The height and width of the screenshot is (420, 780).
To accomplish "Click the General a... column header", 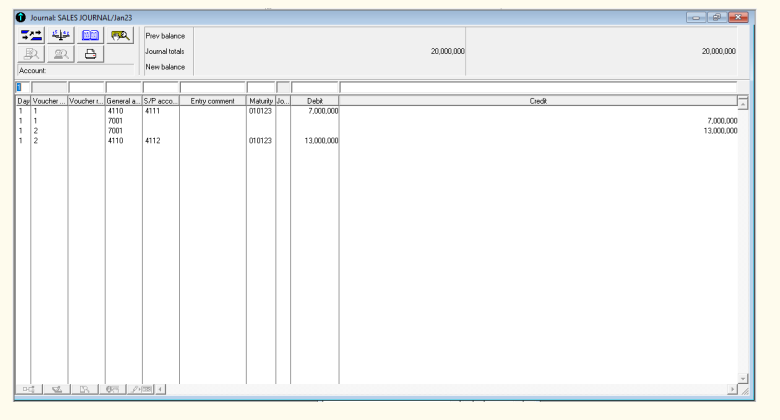I will 123,101.
